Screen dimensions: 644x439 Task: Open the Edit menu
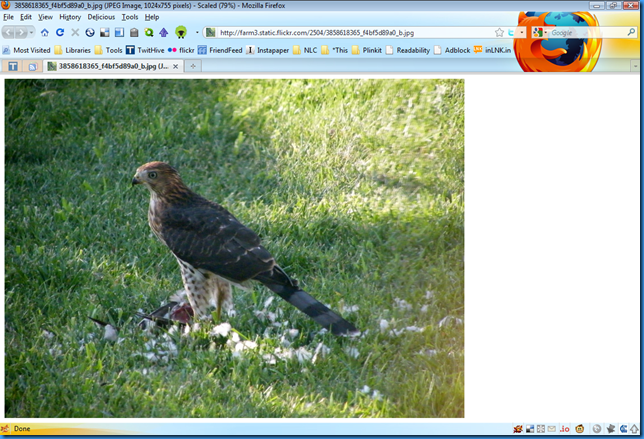coord(26,17)
